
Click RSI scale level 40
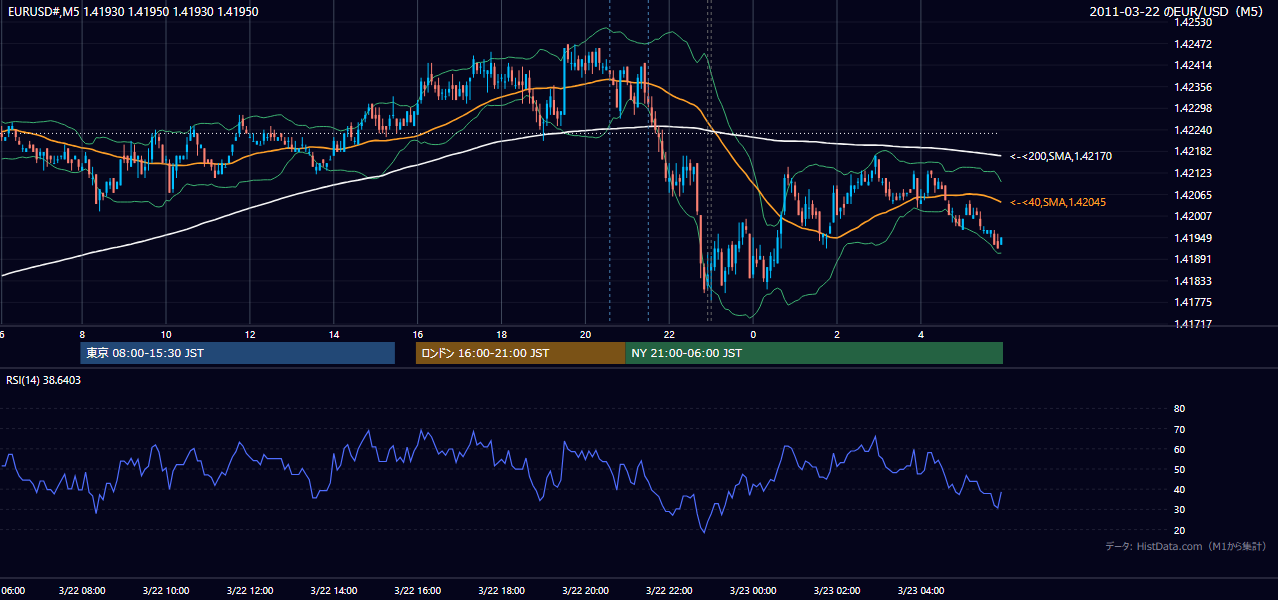pos(1179,490)
